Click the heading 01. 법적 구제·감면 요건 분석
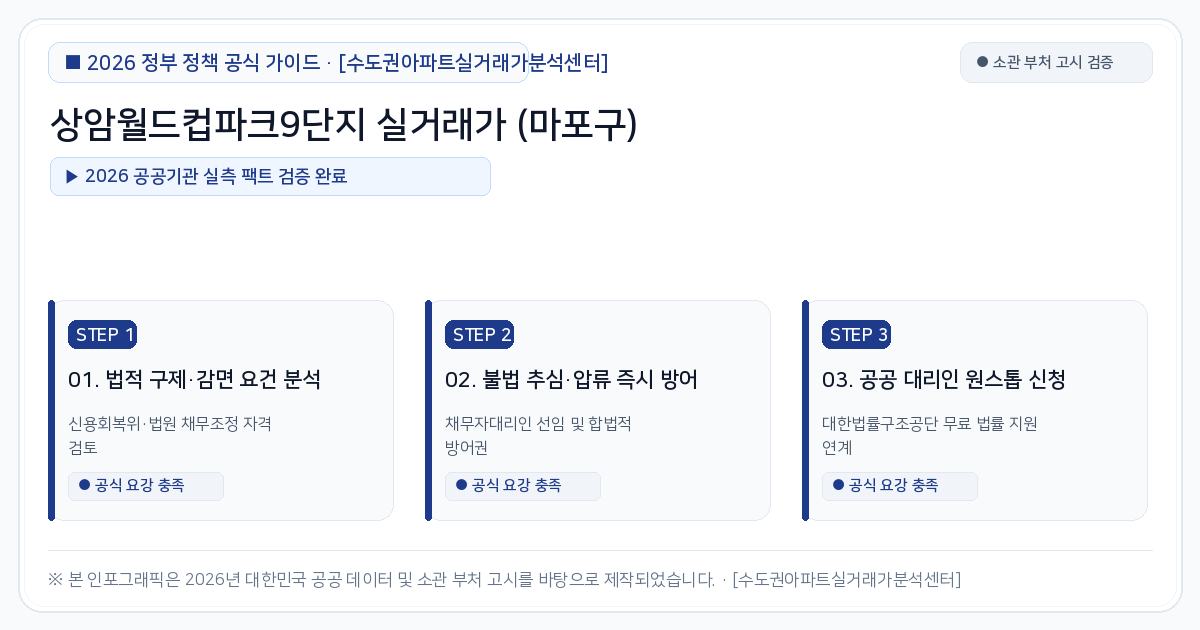Viewport: 1200px width, 630px height. pyautogui.click(x=194, y=380)
